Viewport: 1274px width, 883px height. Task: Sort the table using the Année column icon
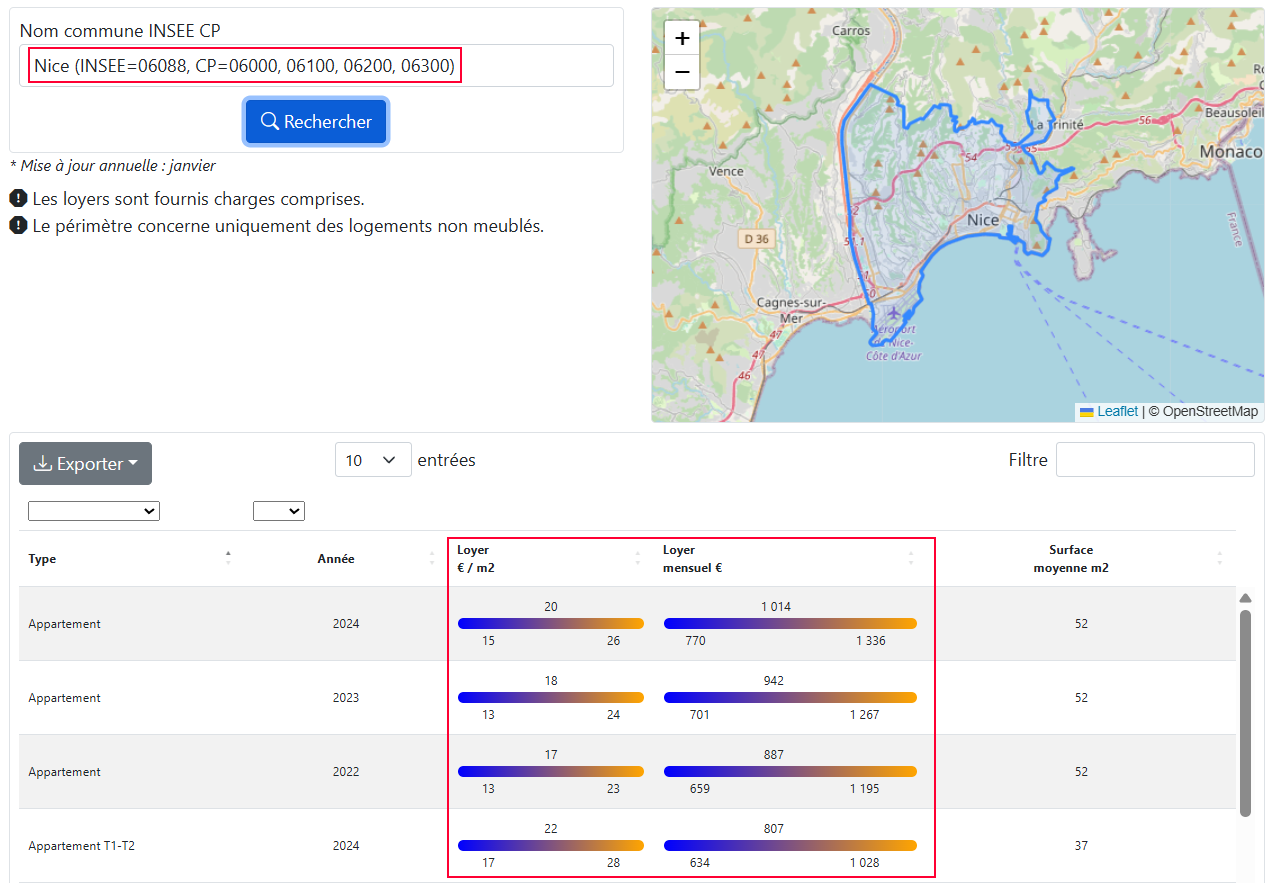[429, 558]
